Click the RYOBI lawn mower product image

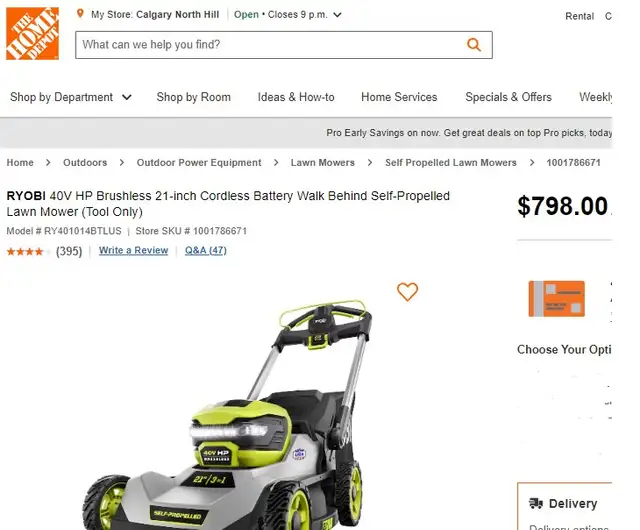point(224,414)
